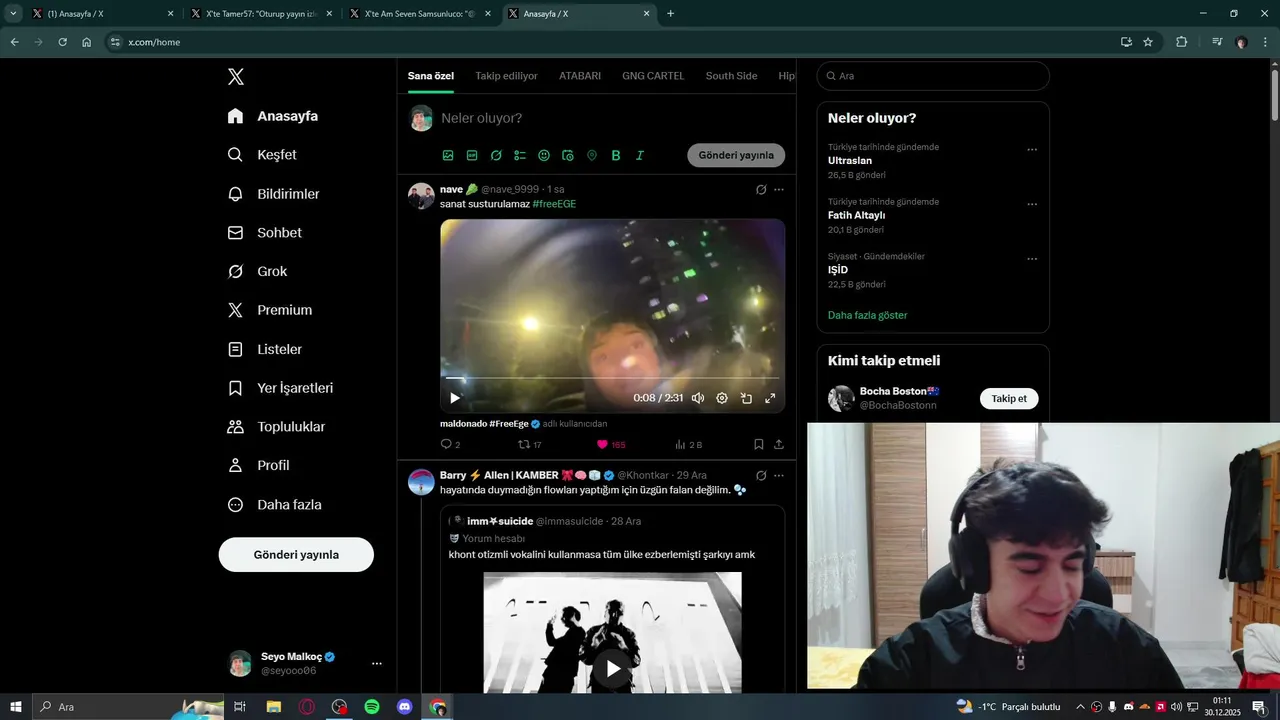This screenshot has height=720, width=1280.
Task: Click the big Gönderi yayınla sidebar button
Action: click(x=296, y=554)
